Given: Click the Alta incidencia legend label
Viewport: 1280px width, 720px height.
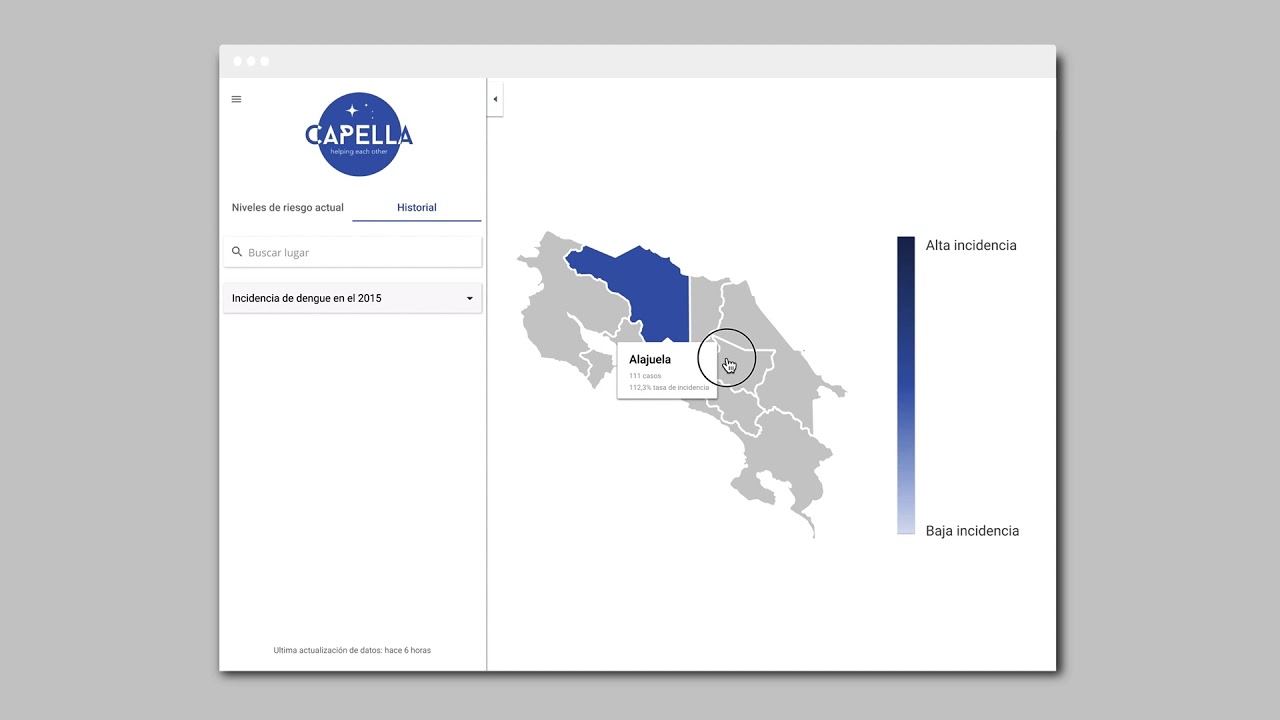Looking at the screenshot, I should pos(971,245).
